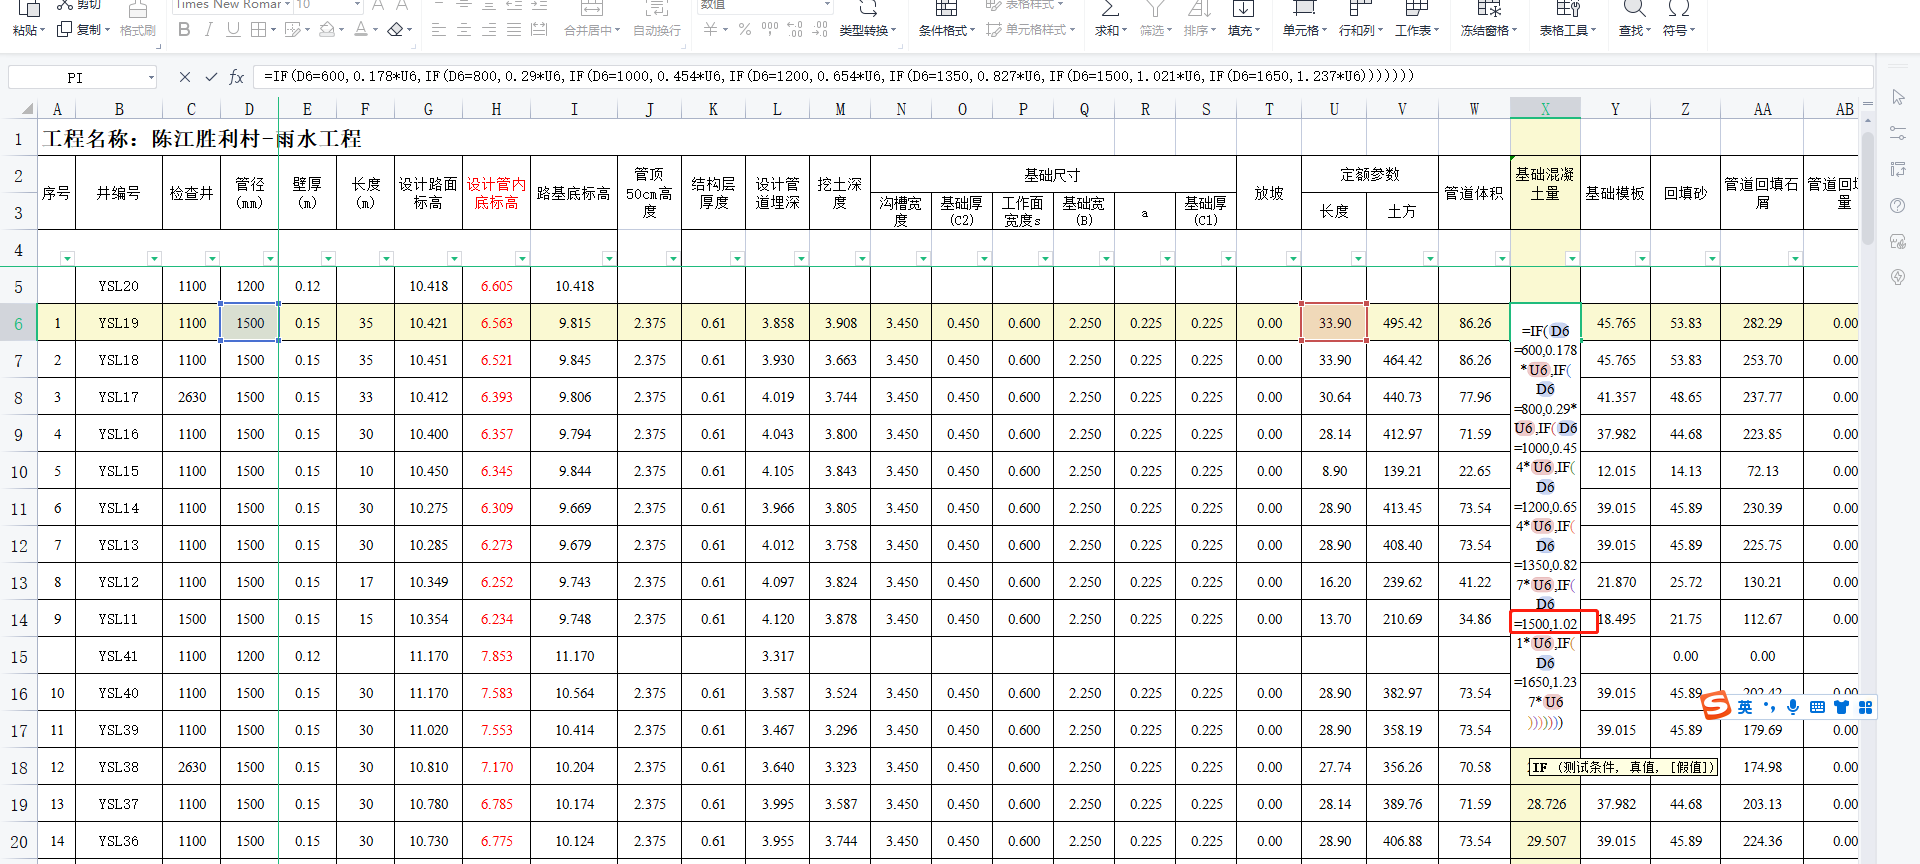Click the Sogou skin shirt icon

click(1841, 707)
